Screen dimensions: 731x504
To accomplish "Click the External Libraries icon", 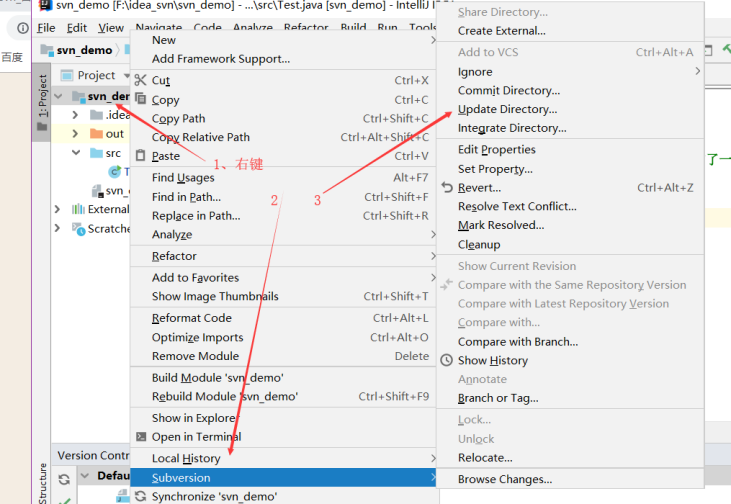I will [x=78, y=209].
